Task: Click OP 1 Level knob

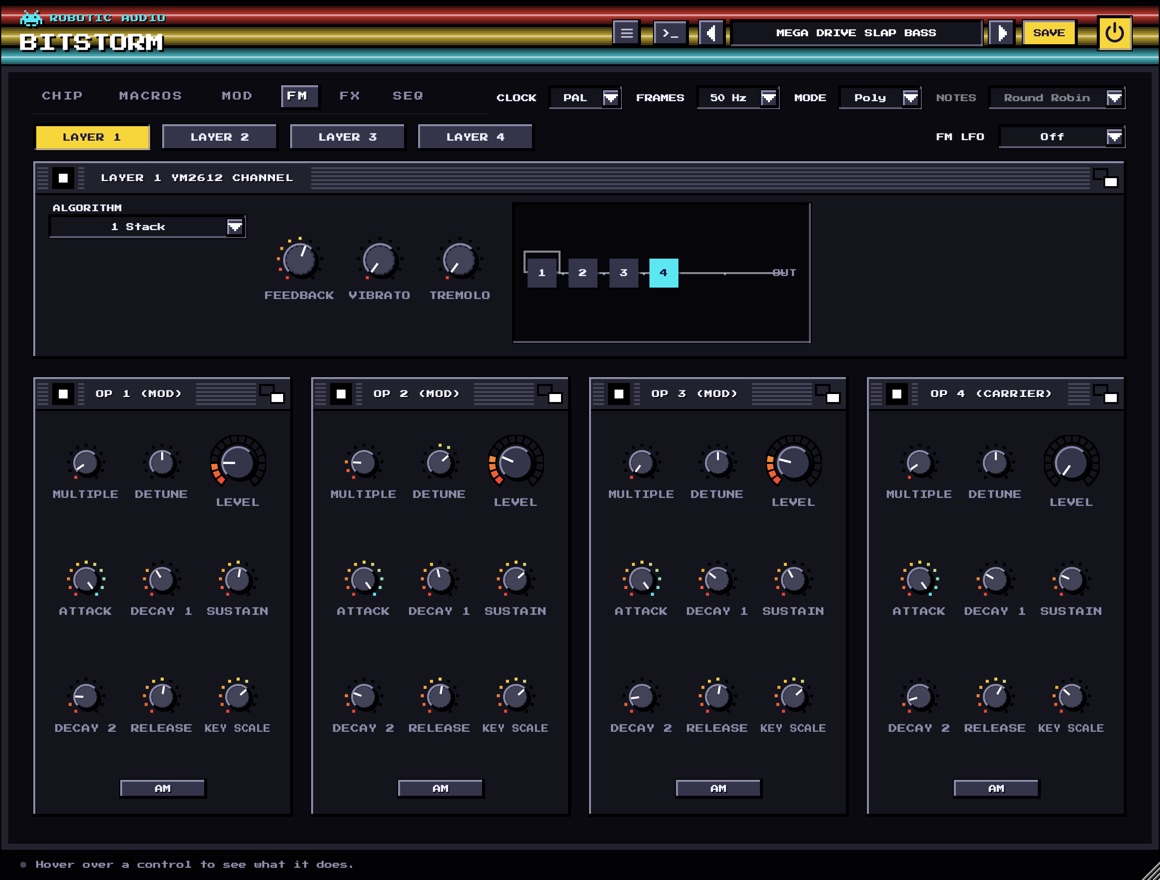Action: [x=237, y=462]
